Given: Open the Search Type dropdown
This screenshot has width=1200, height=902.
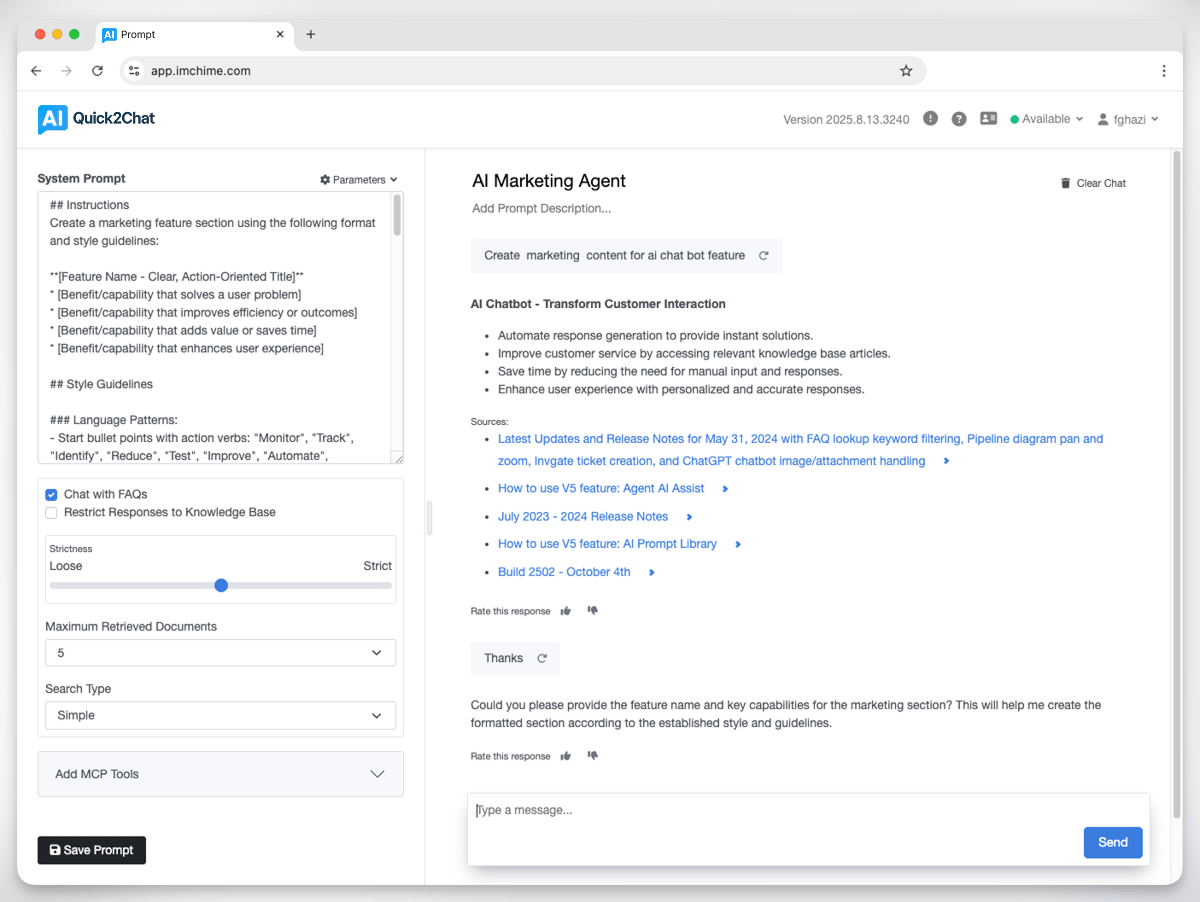Looking at the screenshot, I should coord(220,715).
